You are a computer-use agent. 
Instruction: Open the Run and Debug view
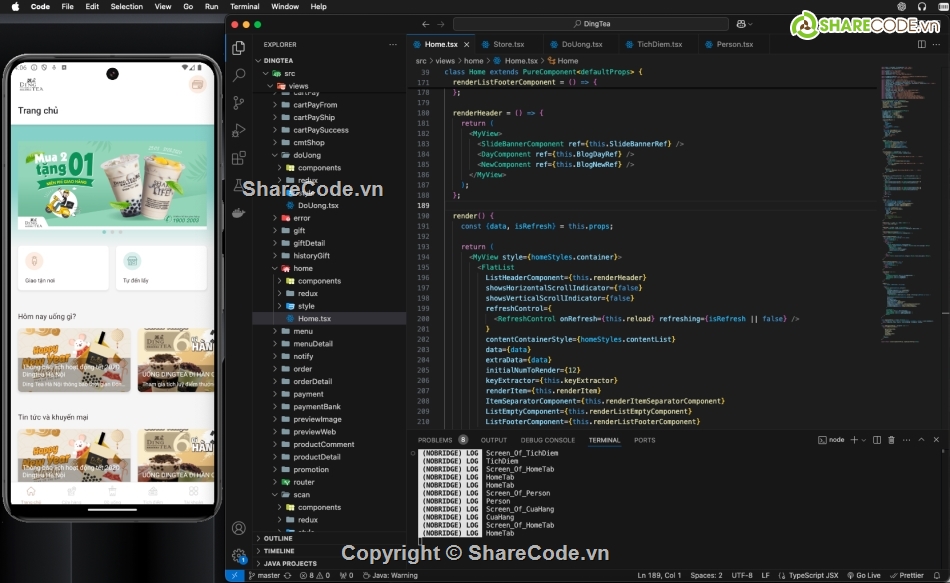coord(239,130)
